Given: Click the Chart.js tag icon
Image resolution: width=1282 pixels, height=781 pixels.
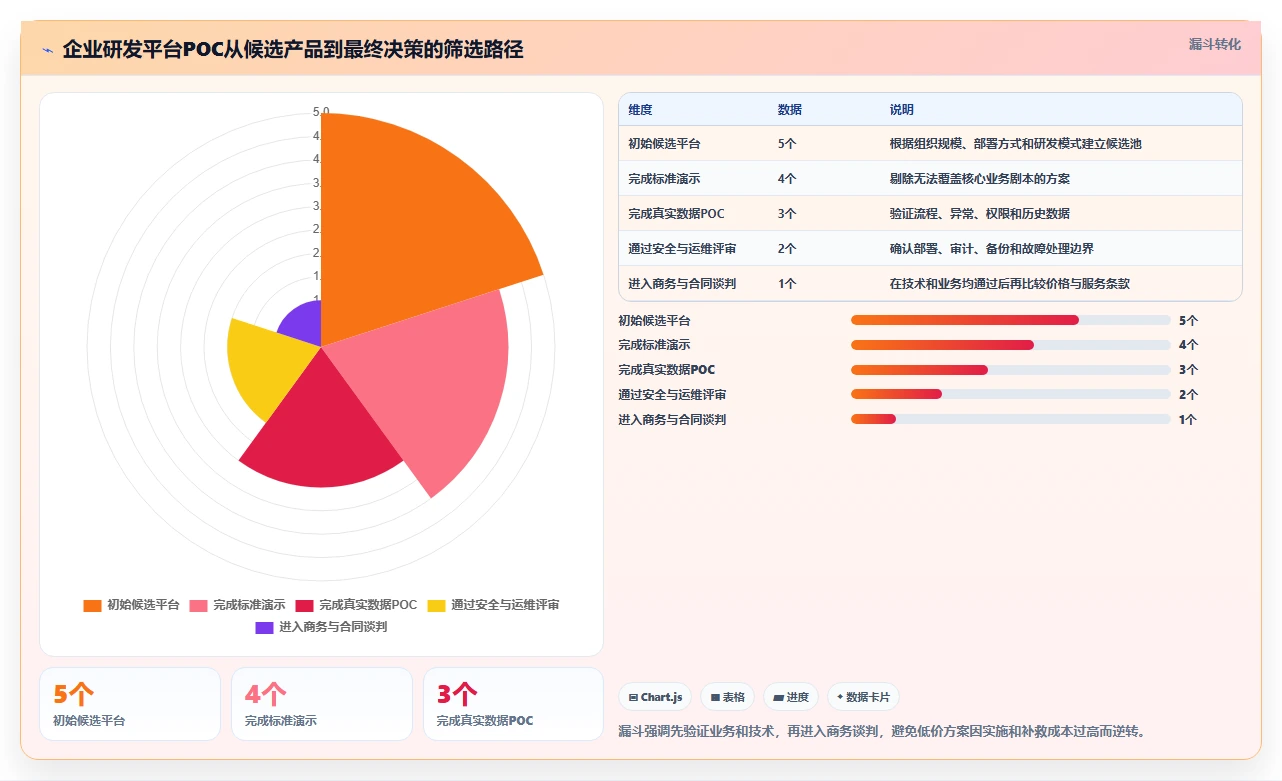Looking at the screenshot, I should 633,697.
